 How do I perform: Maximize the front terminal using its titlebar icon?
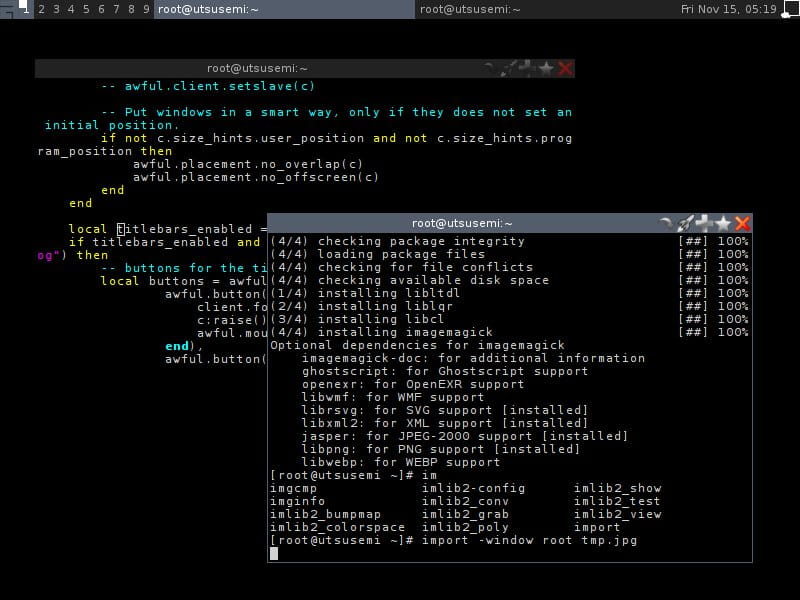[686, 223]
